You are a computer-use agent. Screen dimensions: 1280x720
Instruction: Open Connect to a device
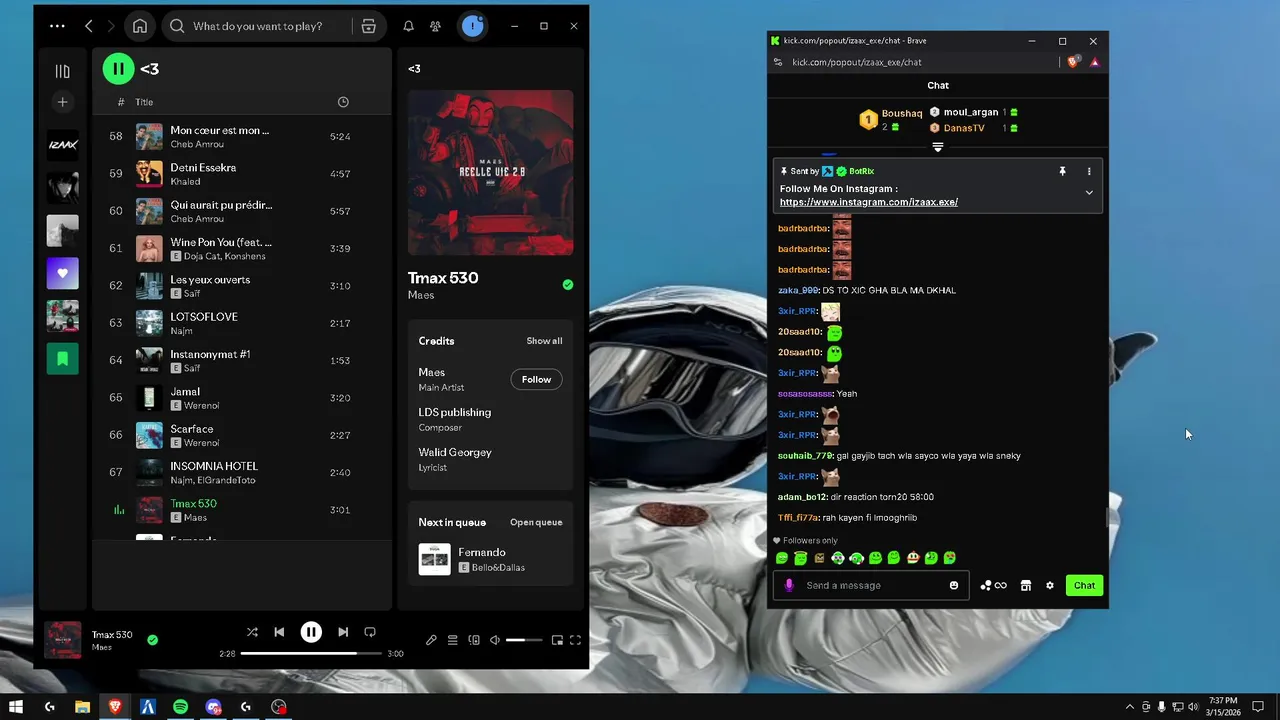(x=474, y=640)
